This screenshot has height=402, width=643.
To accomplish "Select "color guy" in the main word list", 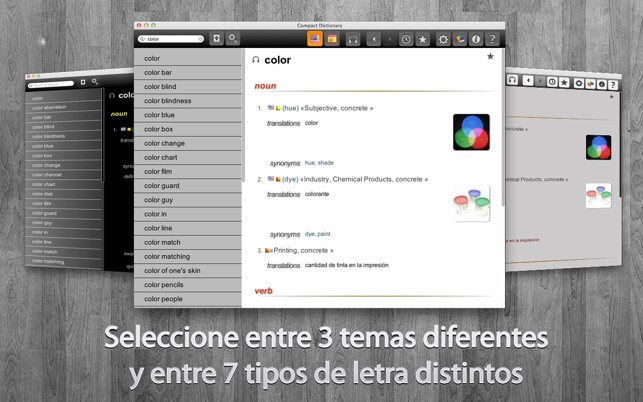I will 188,200.
